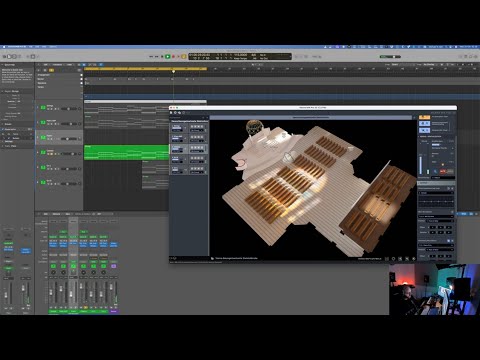The width and height of the screenshot is (480, 360).
Task: Click the duplicate track button
Action: [45, 70]
